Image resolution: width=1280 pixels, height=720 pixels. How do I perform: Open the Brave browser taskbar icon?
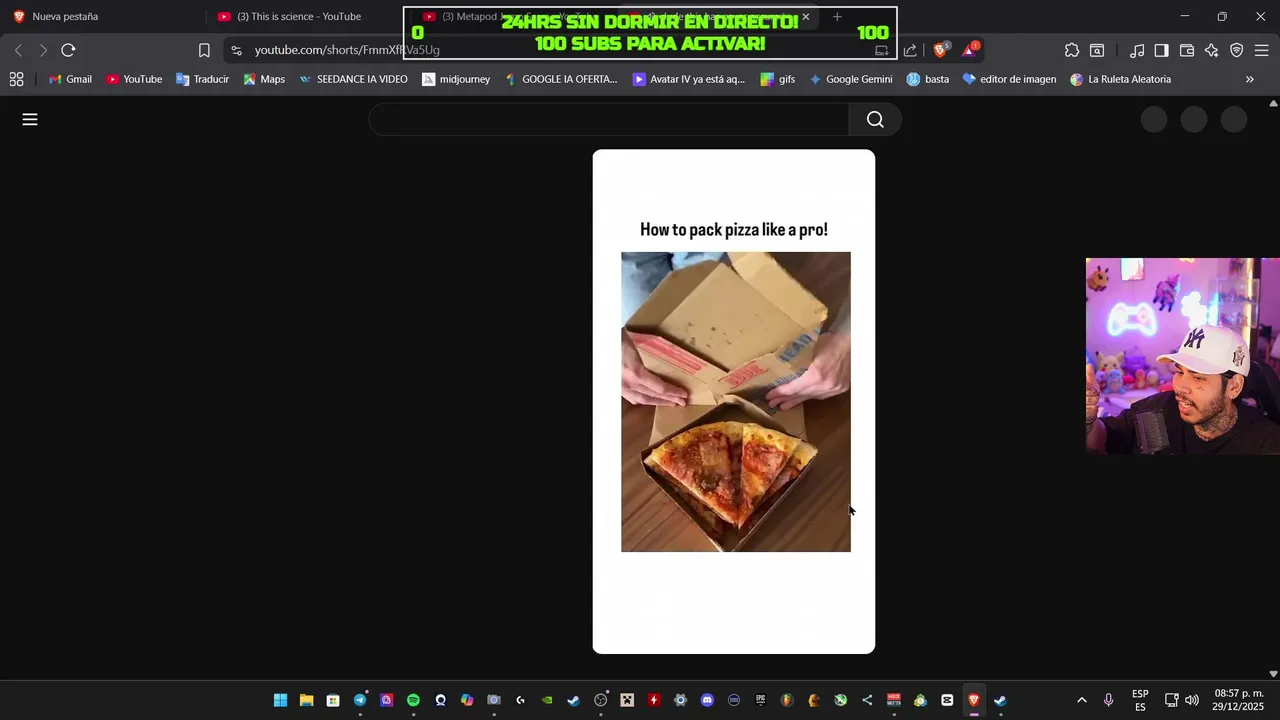tap(973, 700)
